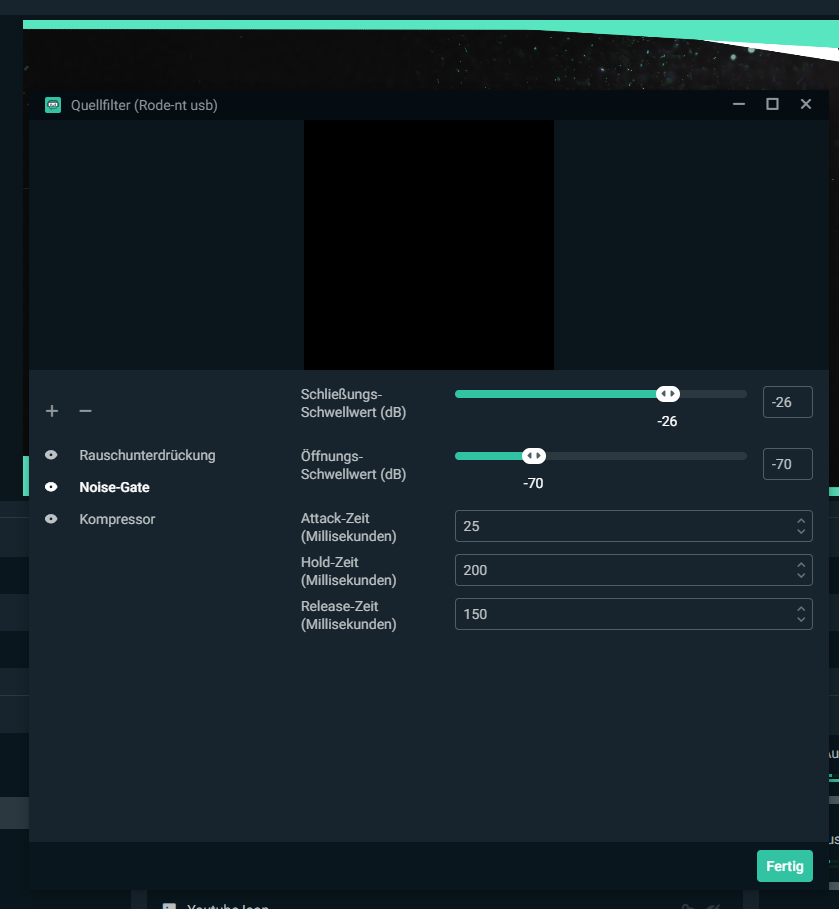839x909 pixels.
Task: Click the Streamlabs icon in the title bar
Action: (x=53, y=105)
